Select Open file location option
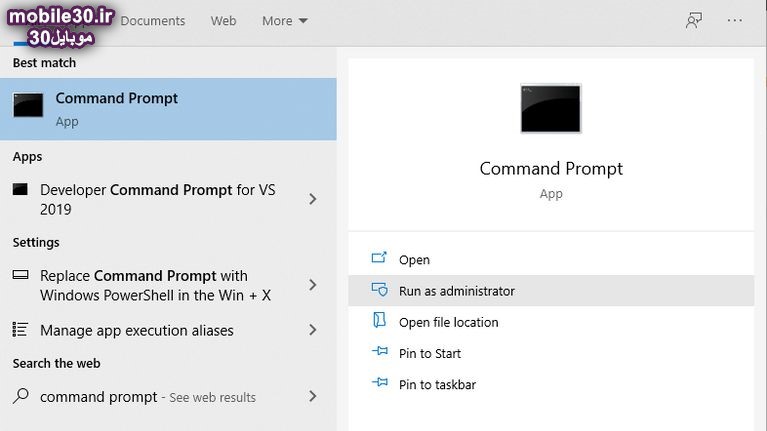This screenshot has width=767, height=431. click(x=448, y=322)
